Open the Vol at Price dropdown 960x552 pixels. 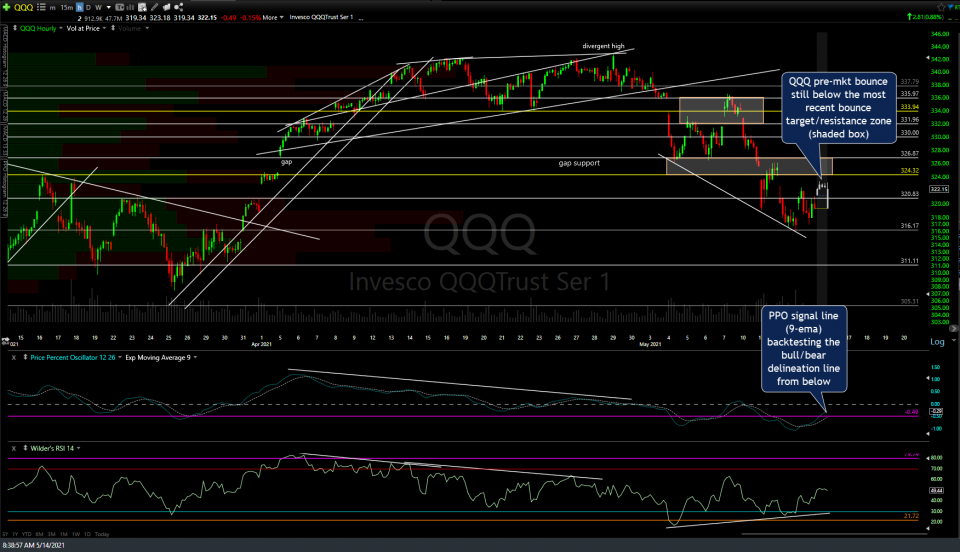[104, 28]
